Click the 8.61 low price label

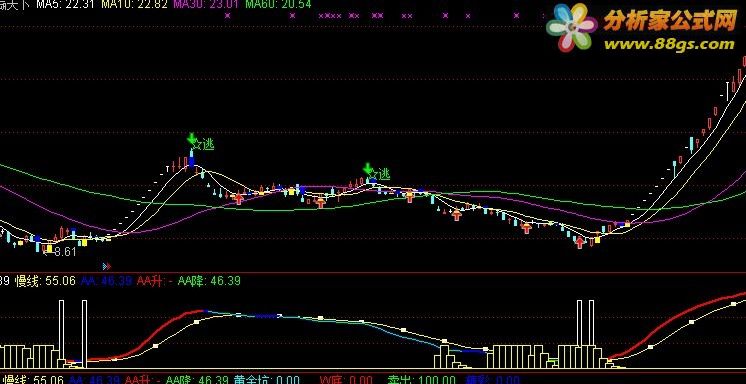point(65,252)
